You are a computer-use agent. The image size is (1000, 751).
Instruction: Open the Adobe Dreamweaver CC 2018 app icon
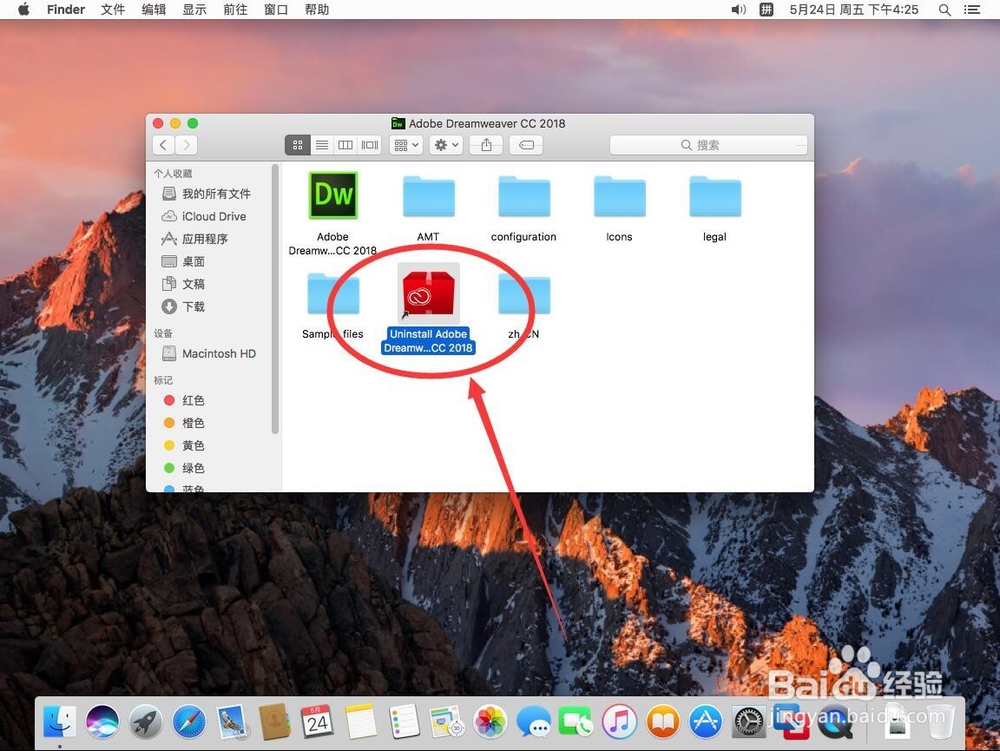pyautogui.click(x=333, y=196)
